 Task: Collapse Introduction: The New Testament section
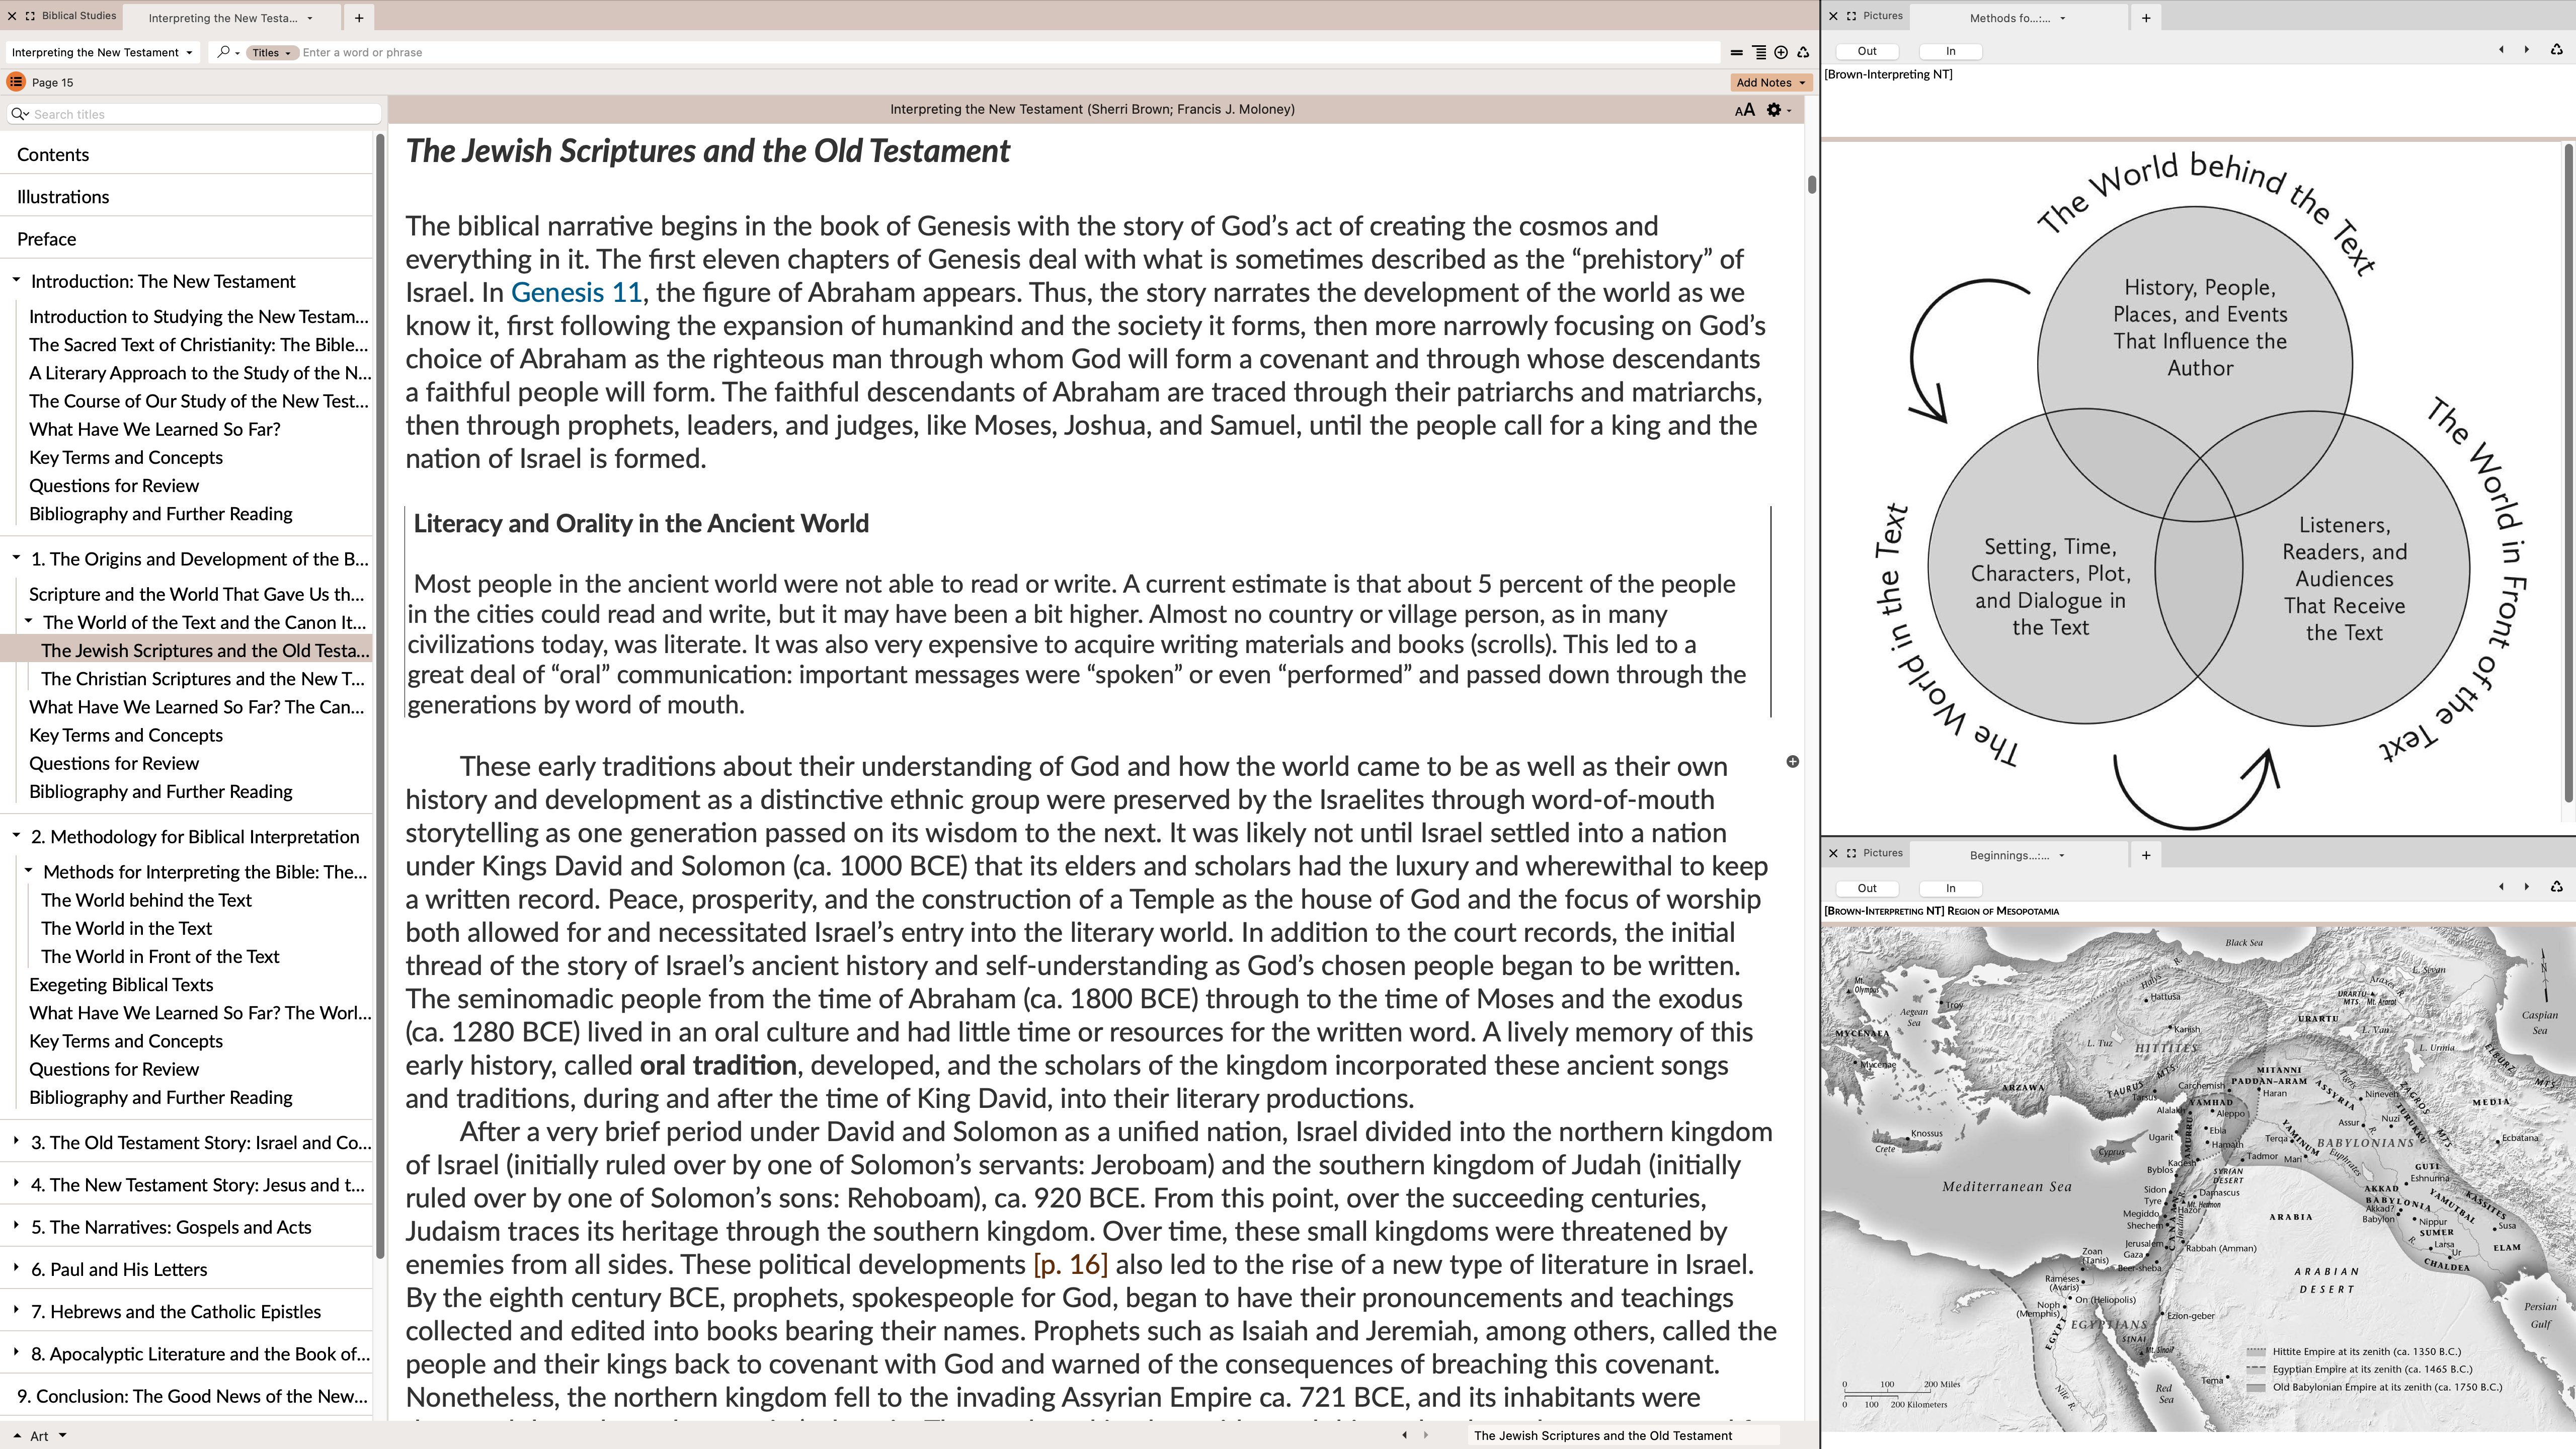16,281
